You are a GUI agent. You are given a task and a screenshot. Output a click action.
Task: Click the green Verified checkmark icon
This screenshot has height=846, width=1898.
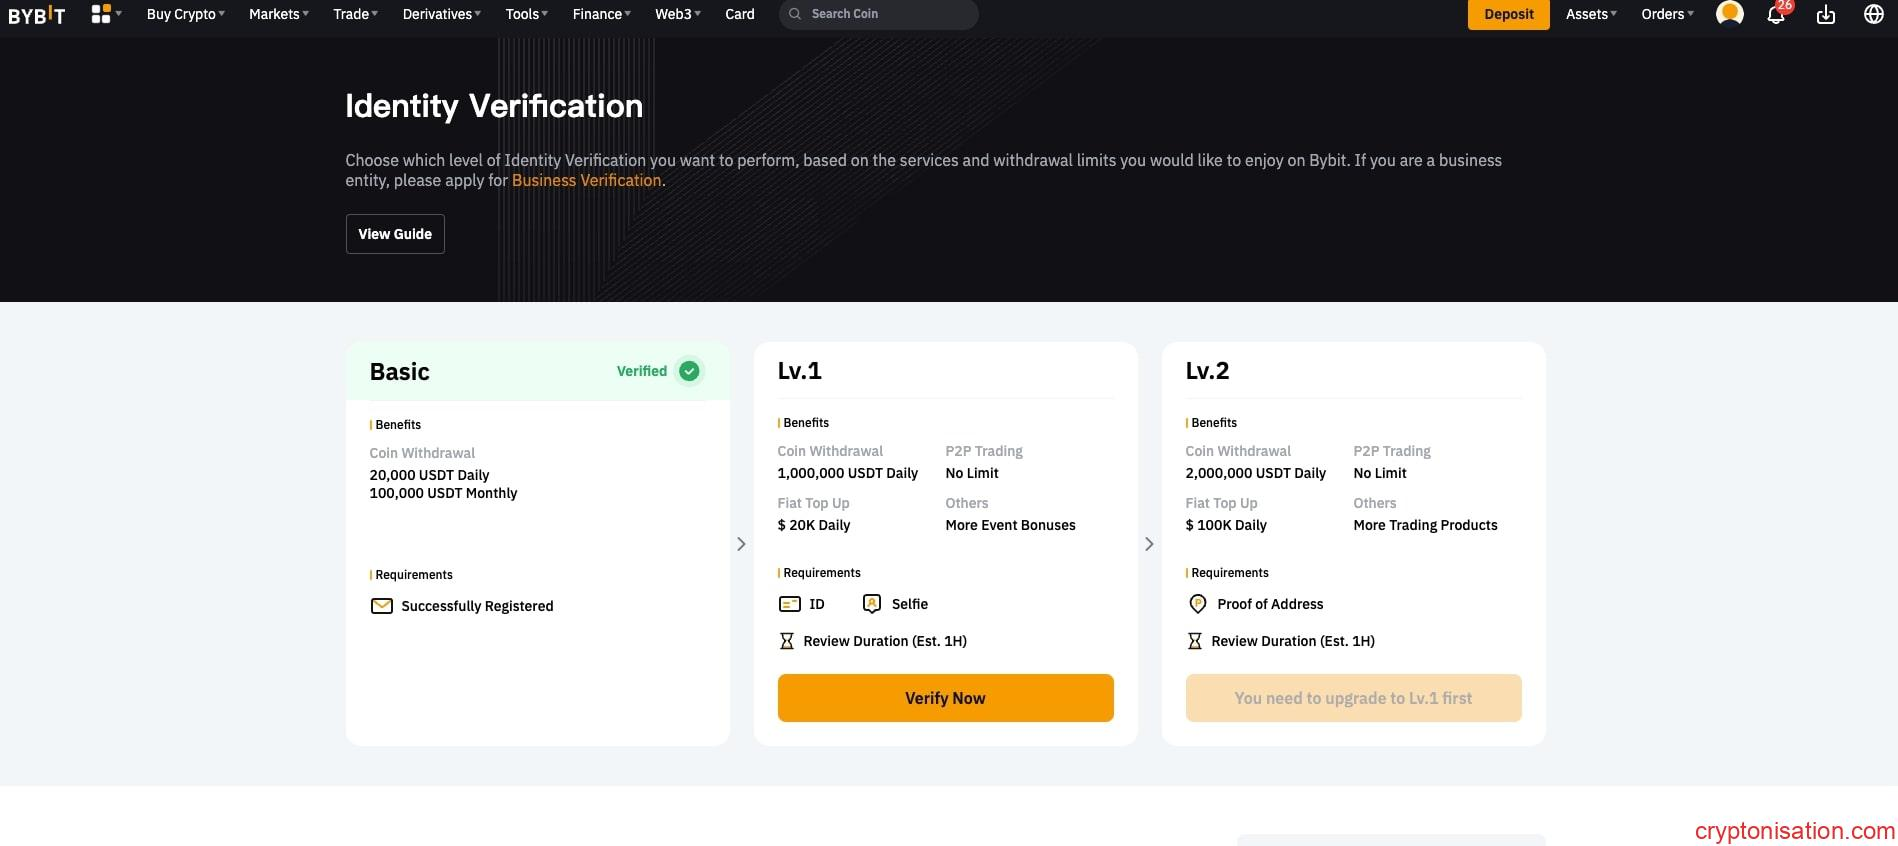(689, 371)
